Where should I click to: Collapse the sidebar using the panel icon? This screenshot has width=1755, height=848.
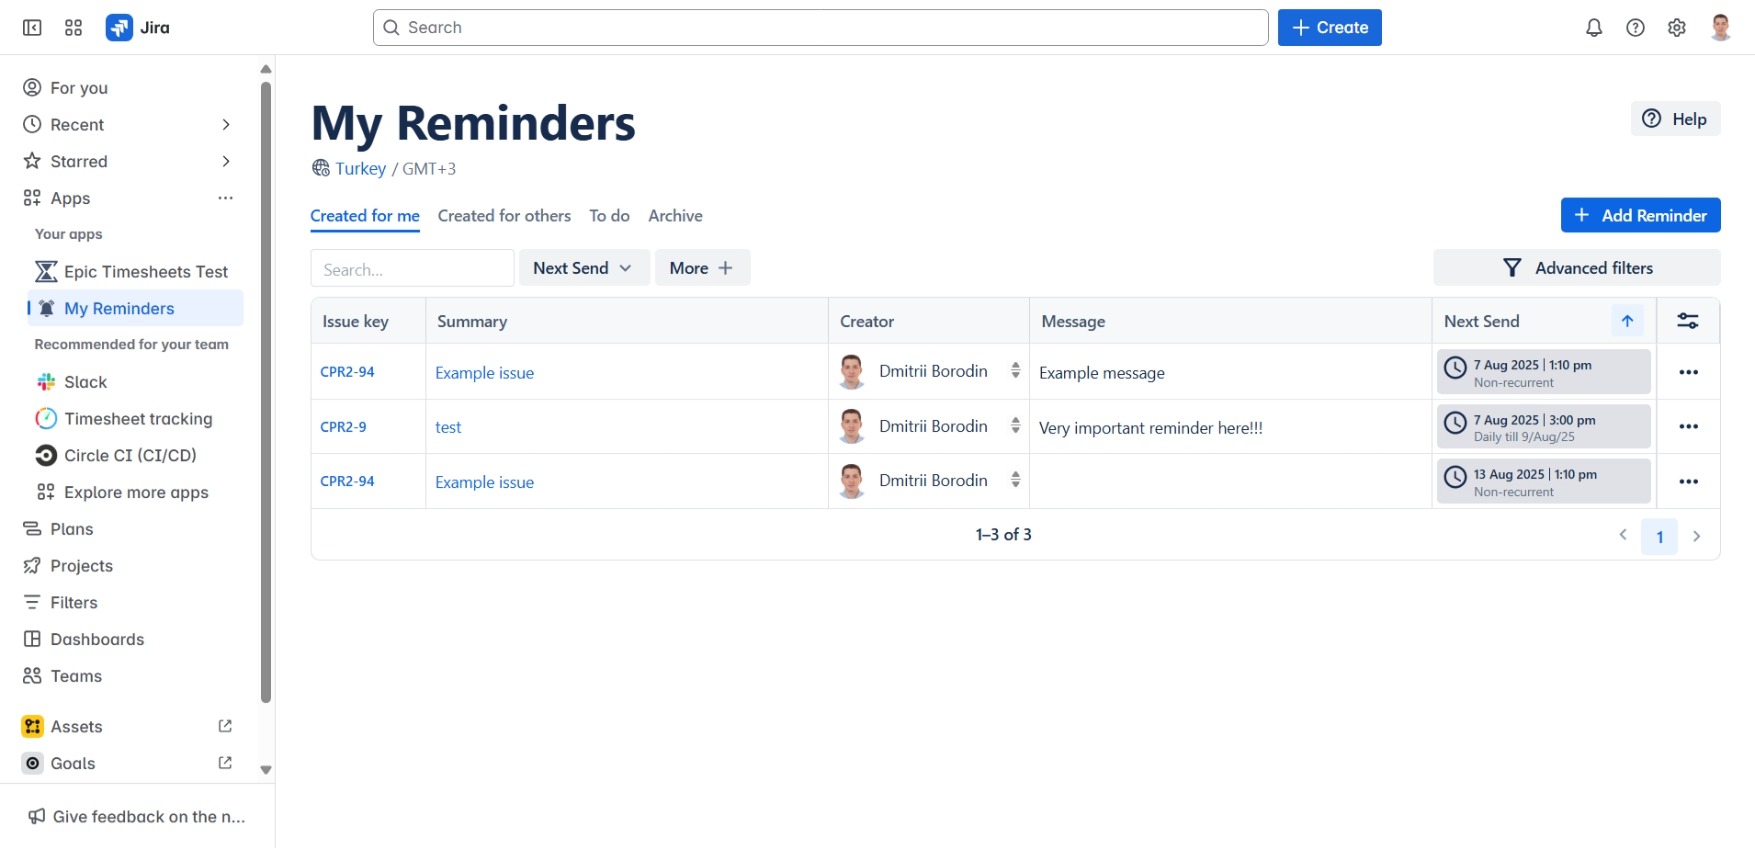(32, 28)
